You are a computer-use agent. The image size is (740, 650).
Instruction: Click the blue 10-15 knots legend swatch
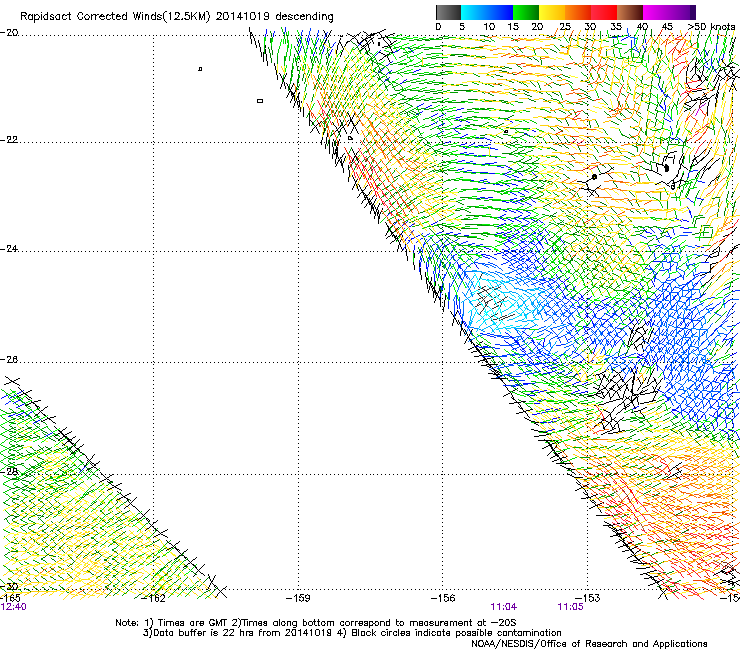coord(500,12)
